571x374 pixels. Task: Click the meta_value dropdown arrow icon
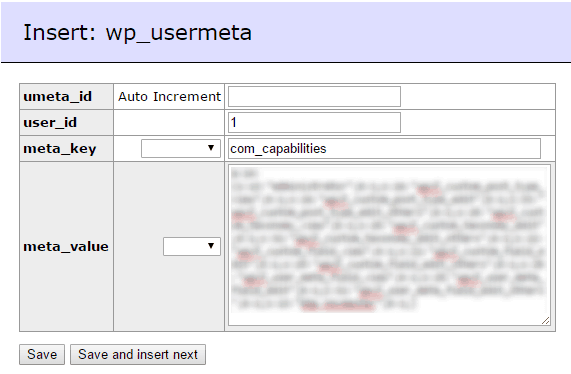[210, 246]
